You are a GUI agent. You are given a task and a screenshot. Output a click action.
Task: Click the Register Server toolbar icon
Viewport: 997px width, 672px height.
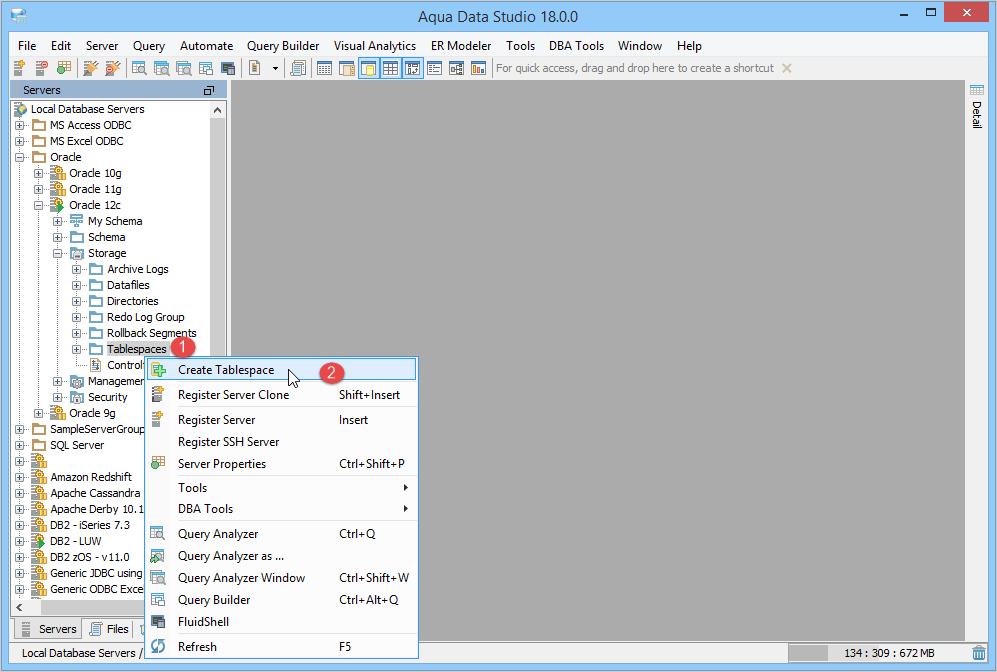click(x=19, y=68)
